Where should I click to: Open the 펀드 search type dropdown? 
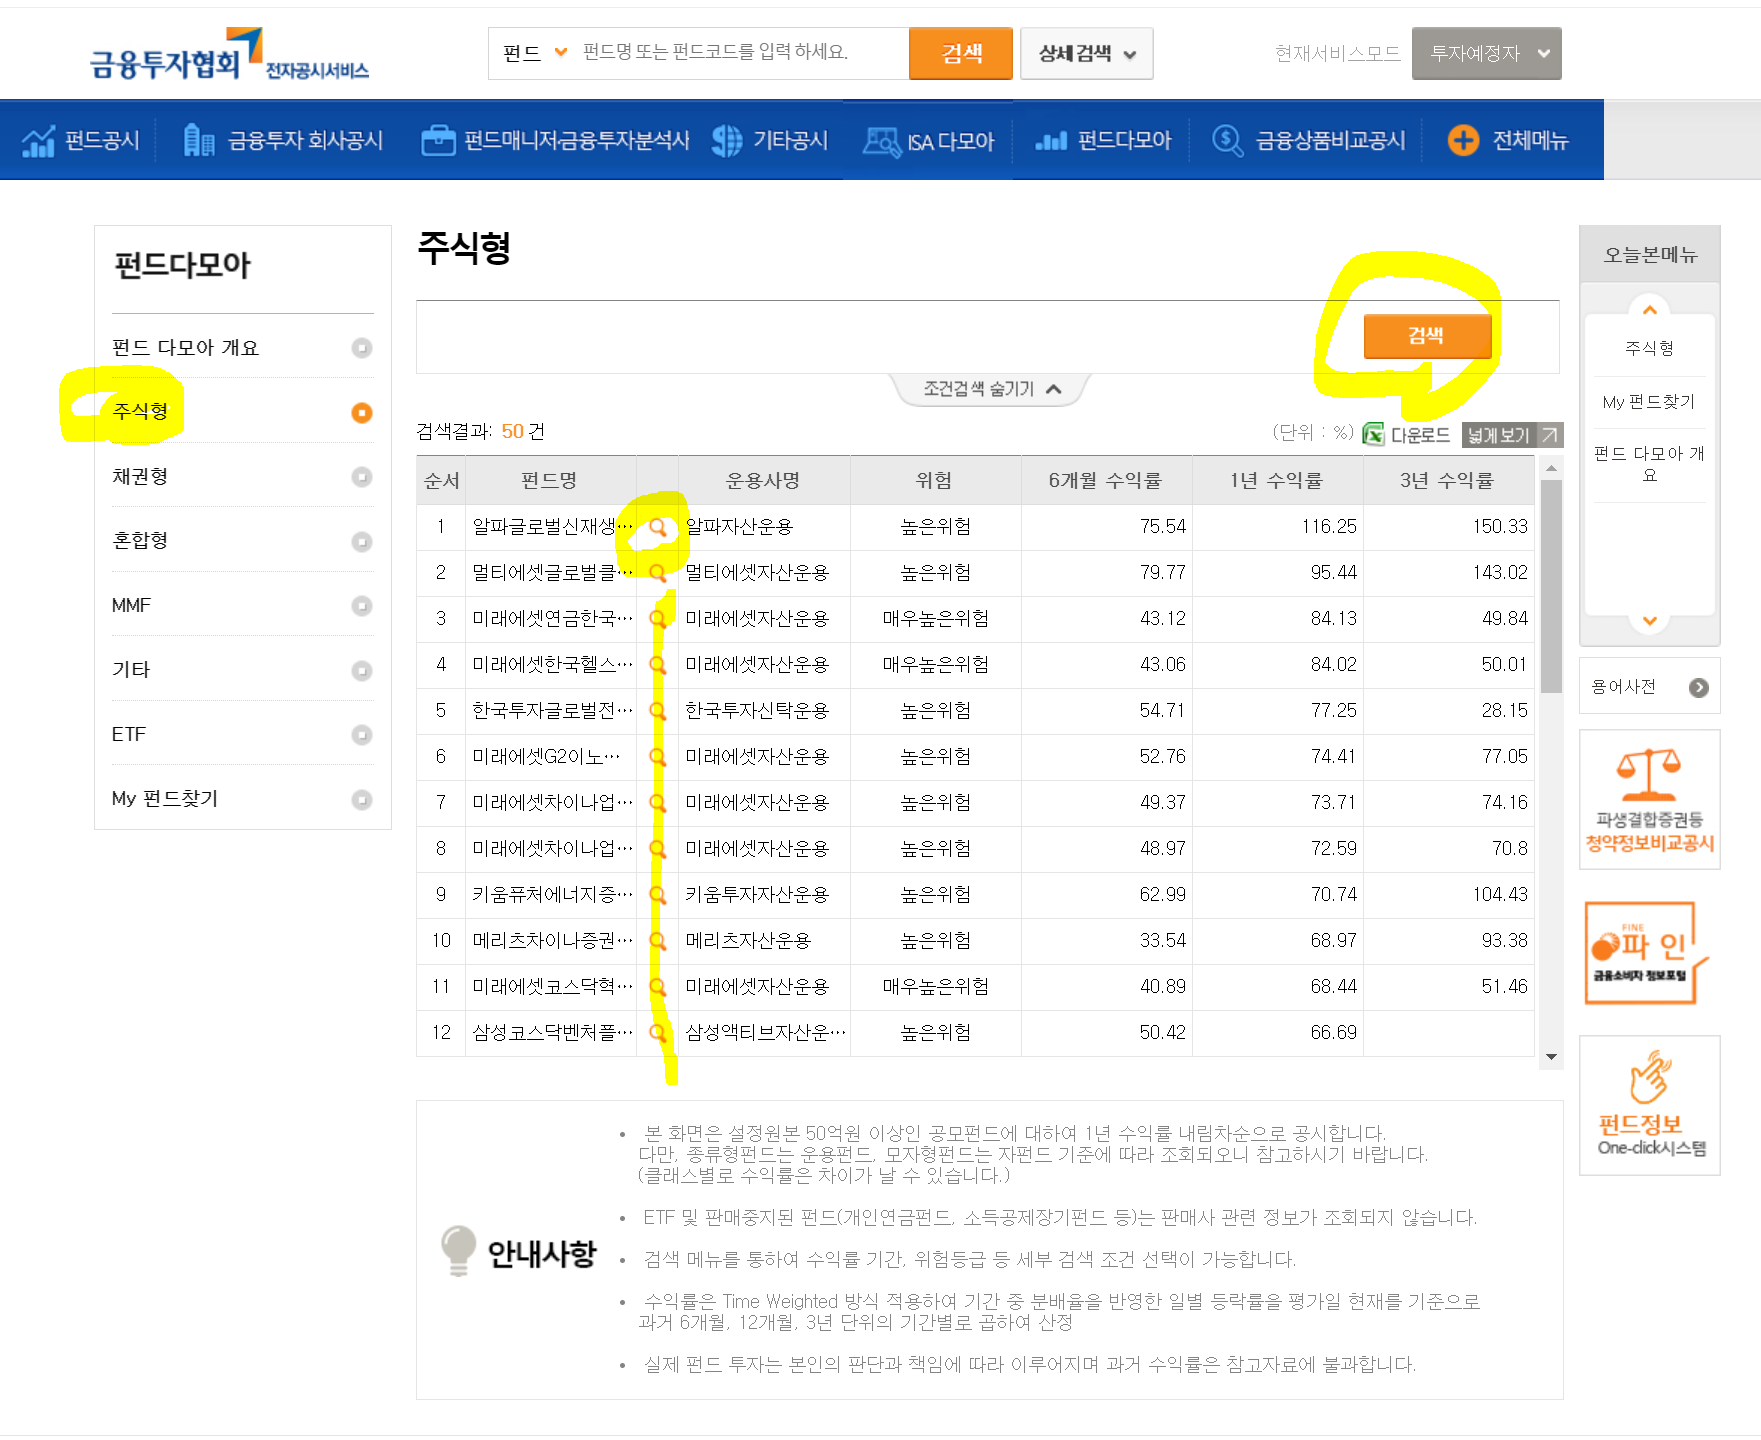[x=535, y=53]
